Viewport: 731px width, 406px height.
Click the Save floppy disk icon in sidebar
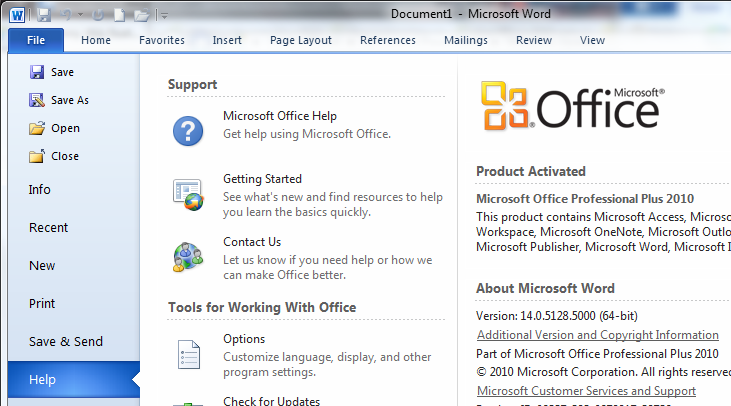(x=37, y=72)
